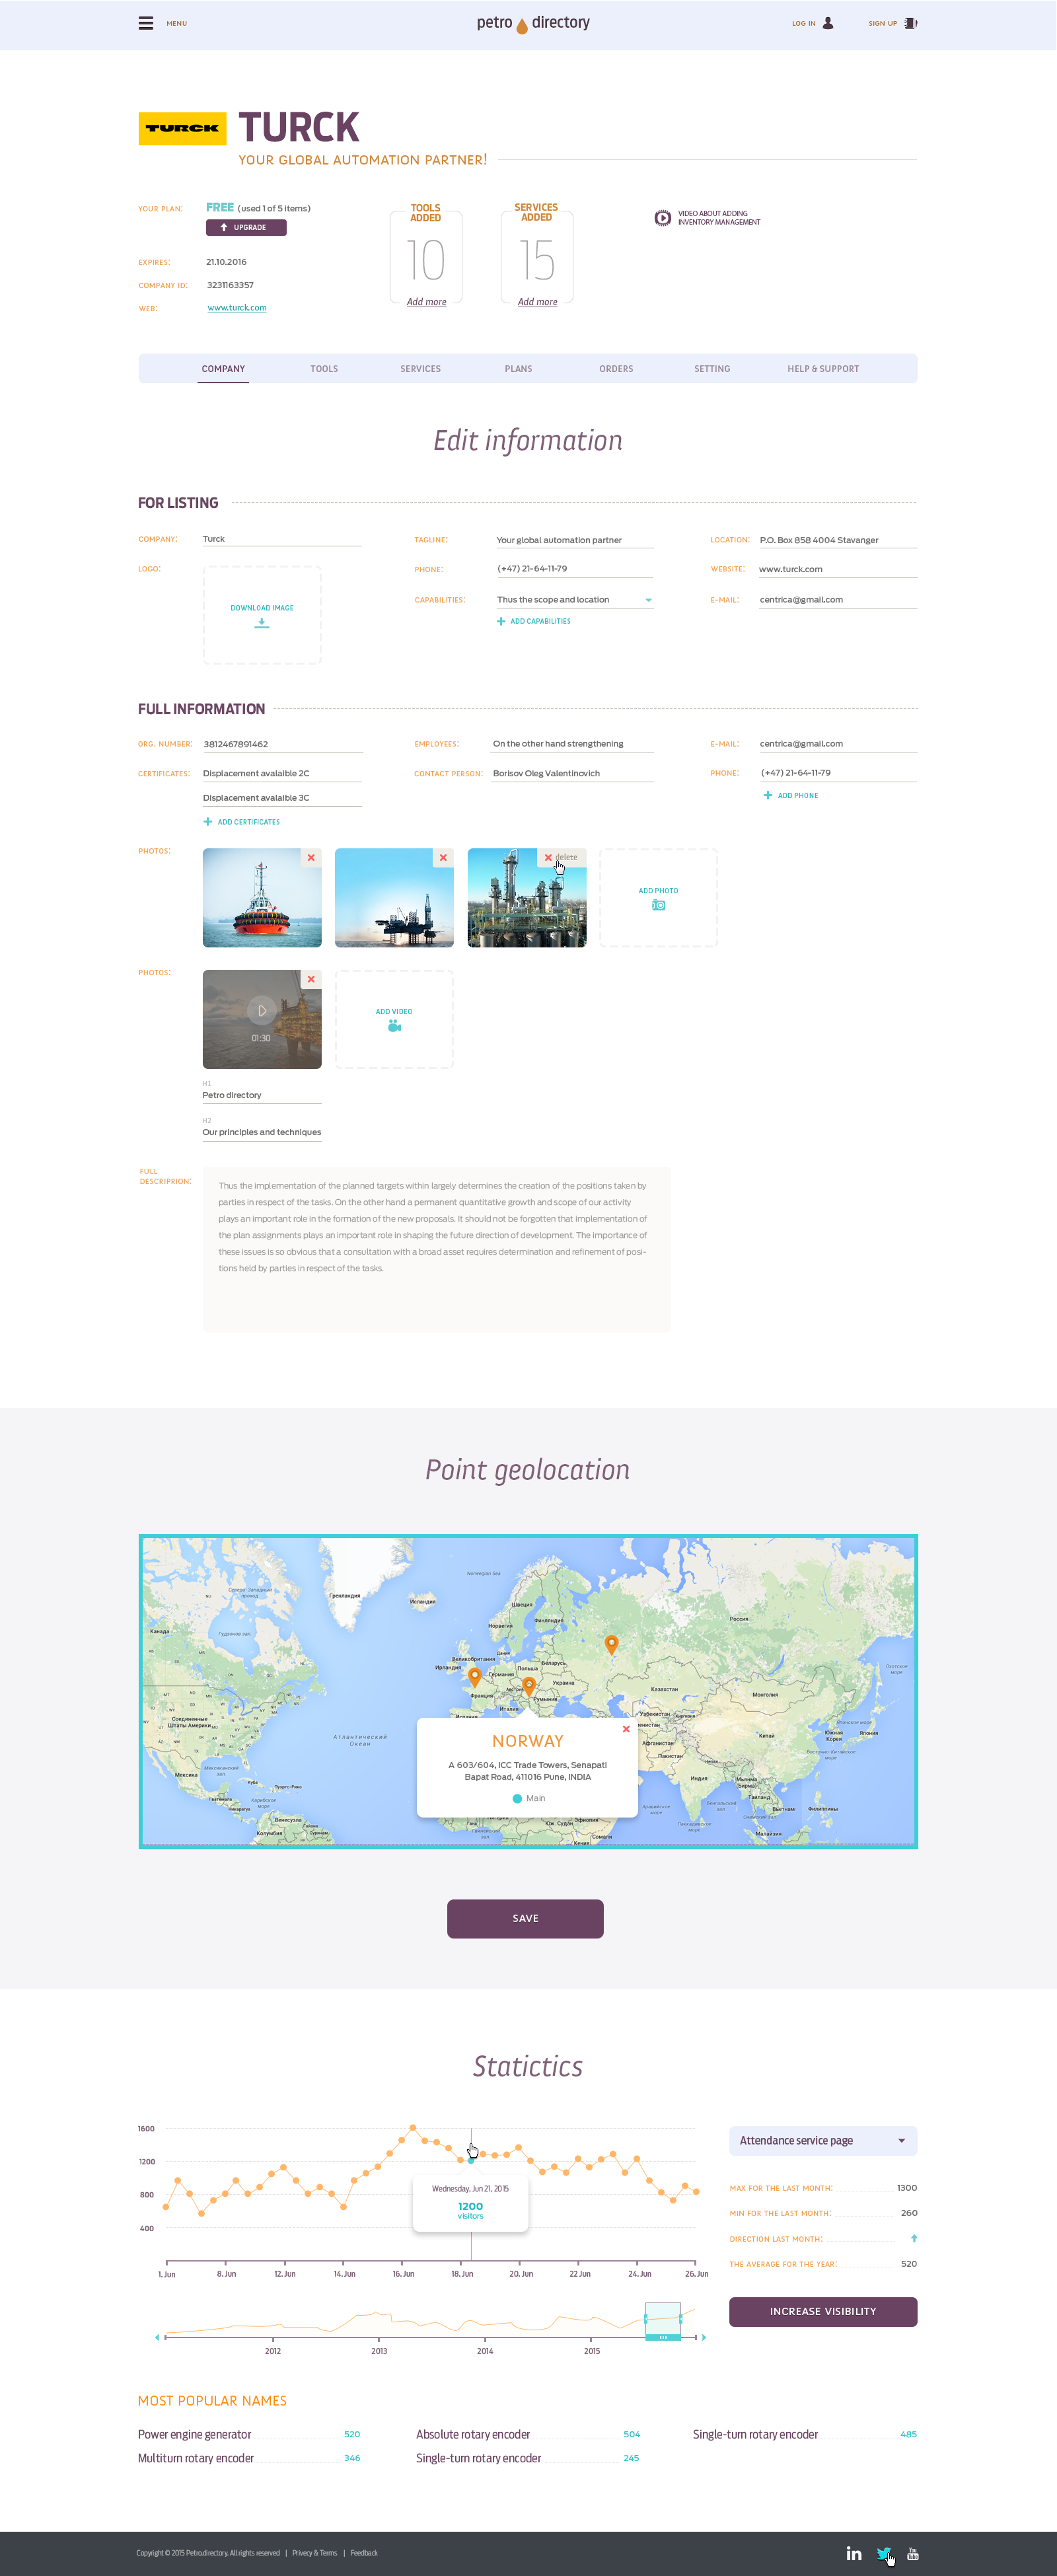The width and height of the screenshot is (1057, 2576).
Task: Click the right arrow on timeline navigator
Action: tap(704, 2337)
